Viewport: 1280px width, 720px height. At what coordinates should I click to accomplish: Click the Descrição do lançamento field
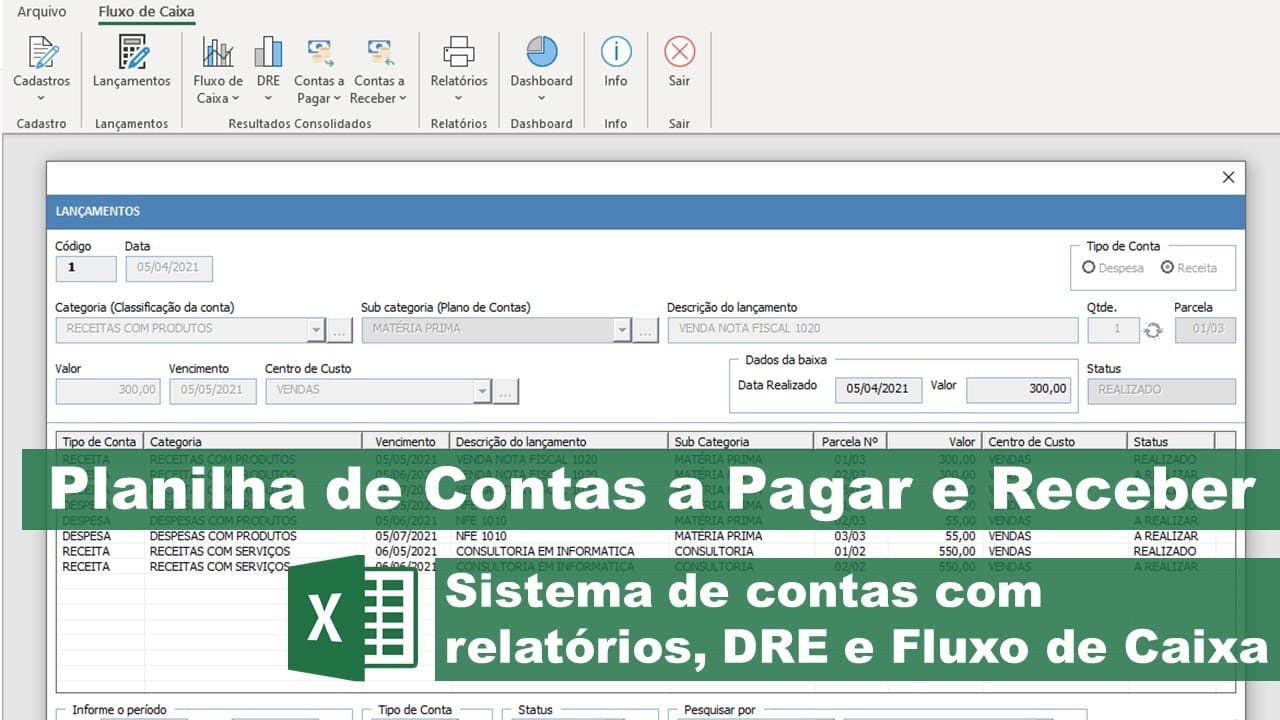click(873, 329)
